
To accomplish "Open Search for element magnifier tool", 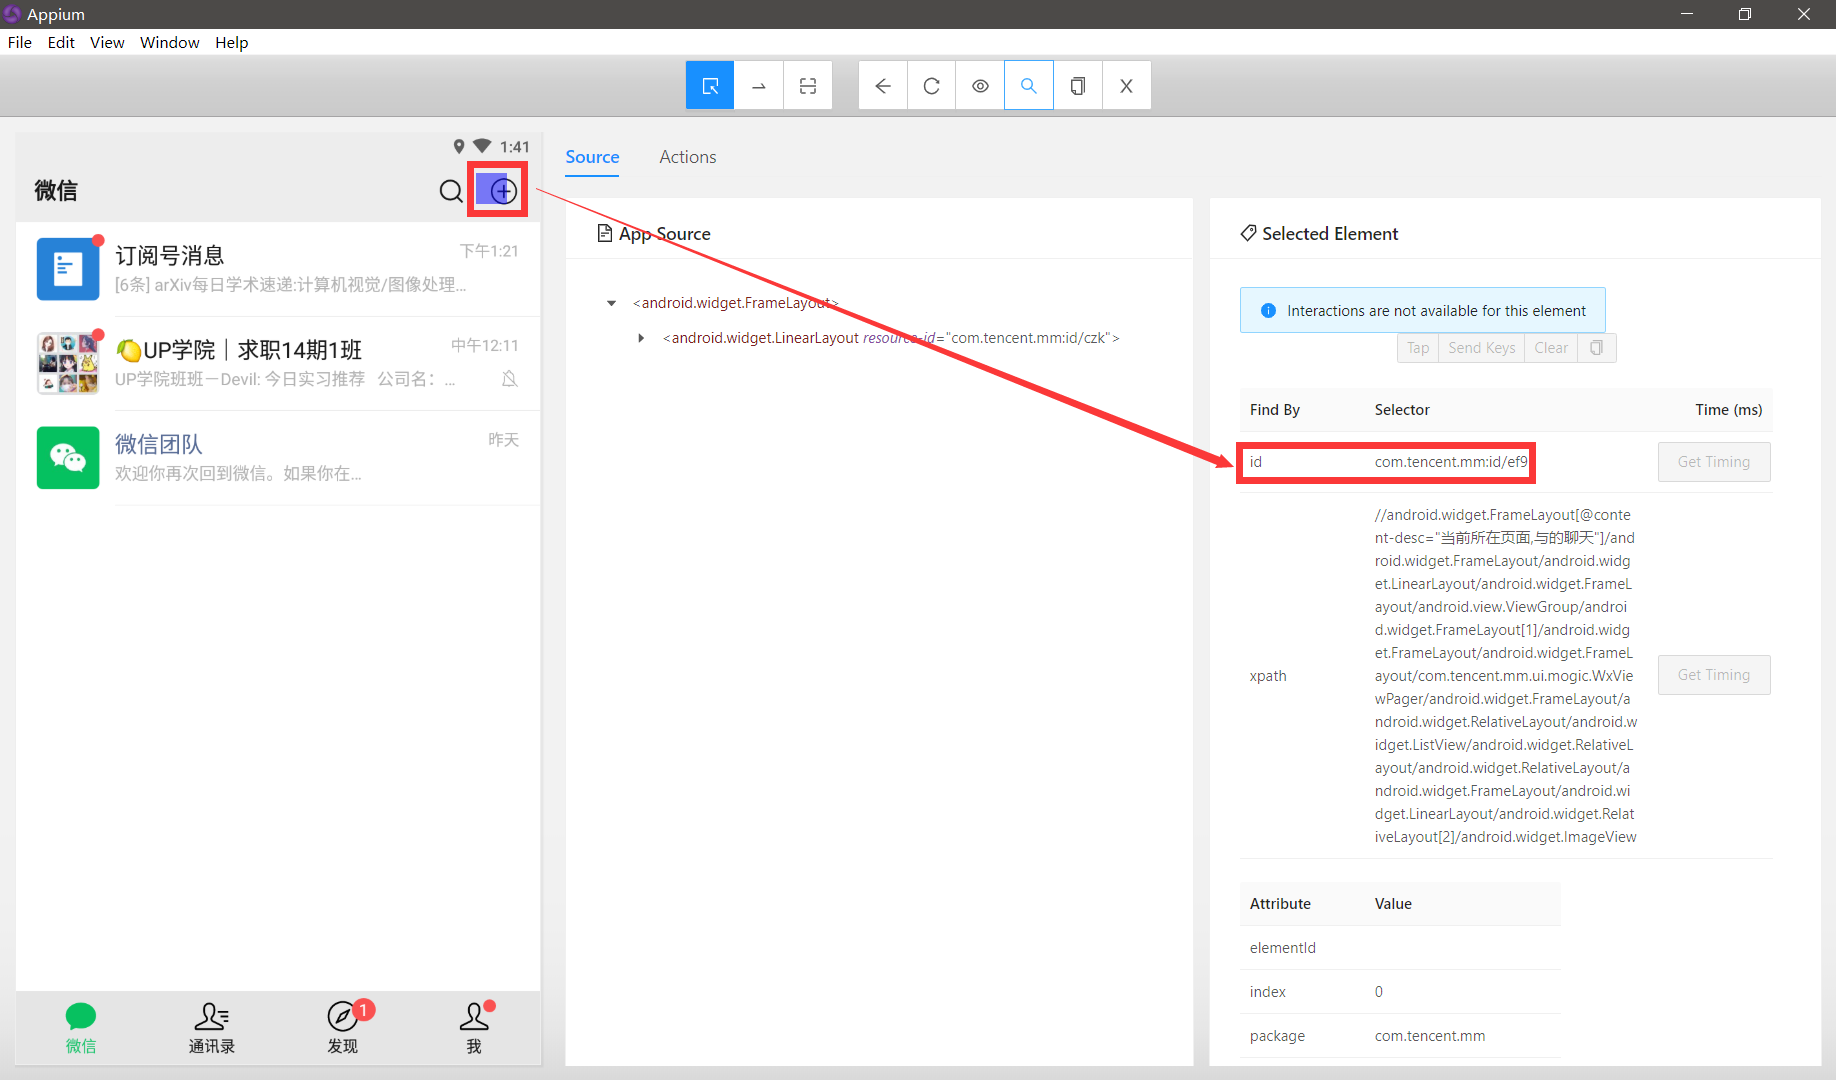I will pyautogui.click(x=1029, y=86).
